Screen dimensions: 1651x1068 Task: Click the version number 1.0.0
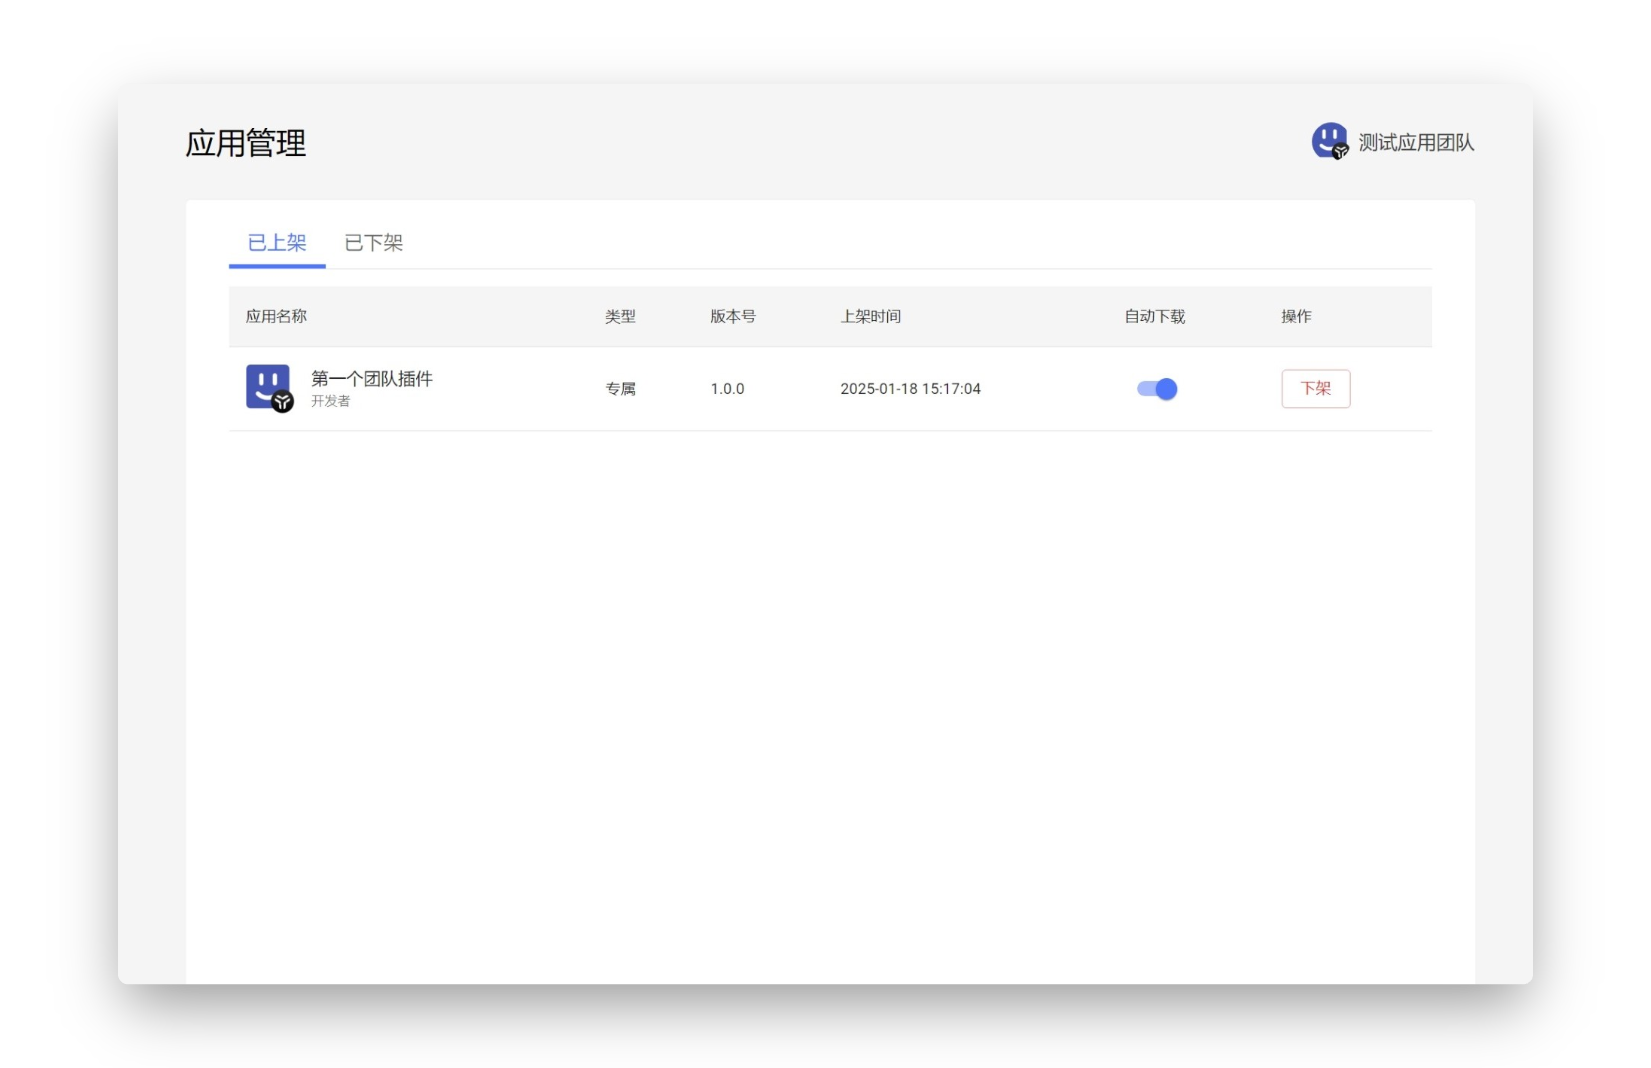click(x=728, y=389)
